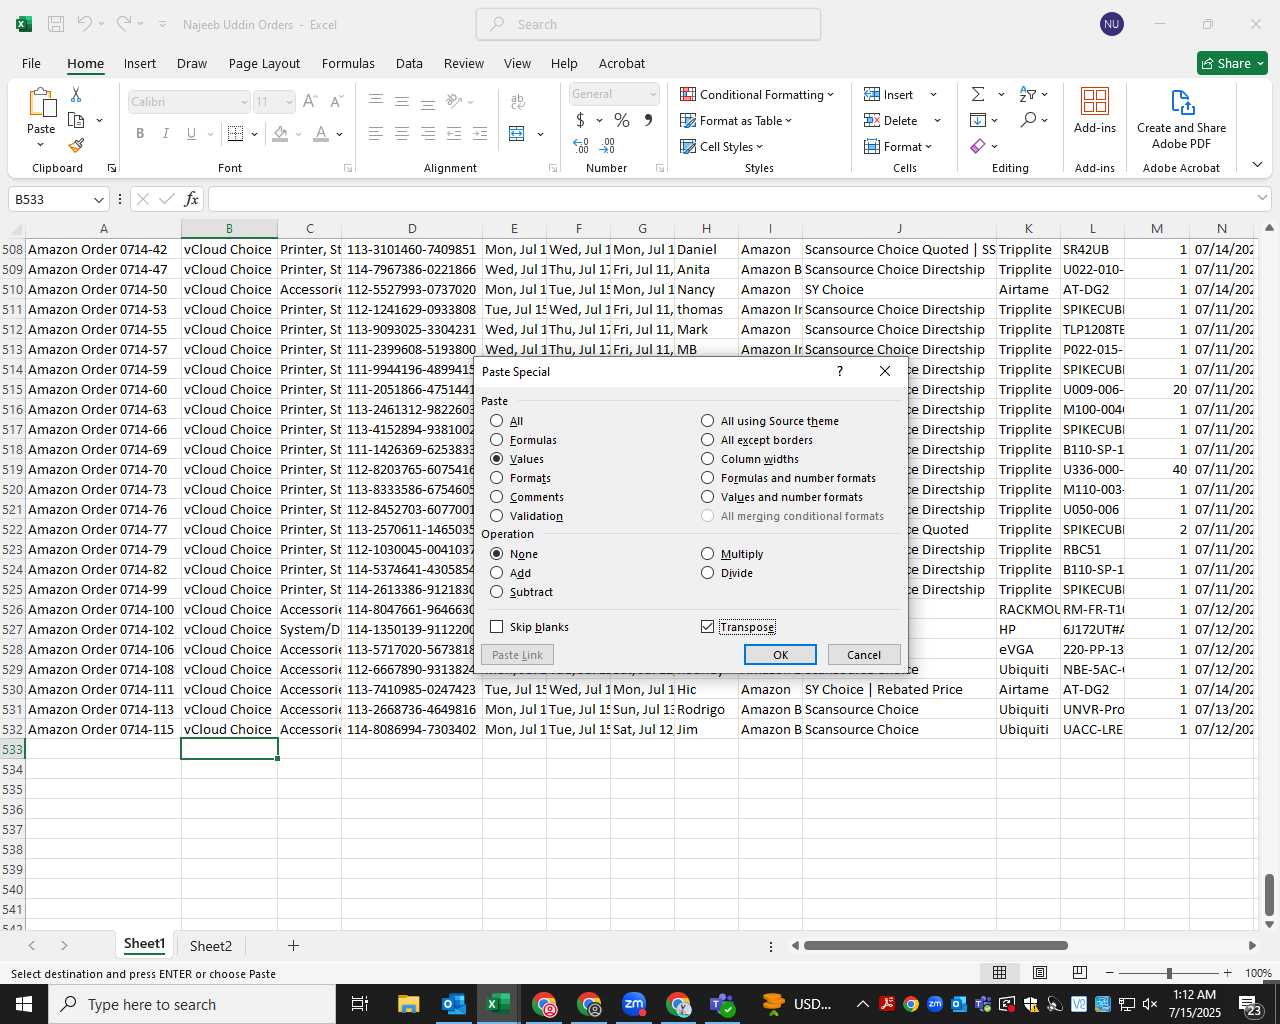
Task: Collapse the ribbon with chevron
Action: click(x=1257, y=165)
